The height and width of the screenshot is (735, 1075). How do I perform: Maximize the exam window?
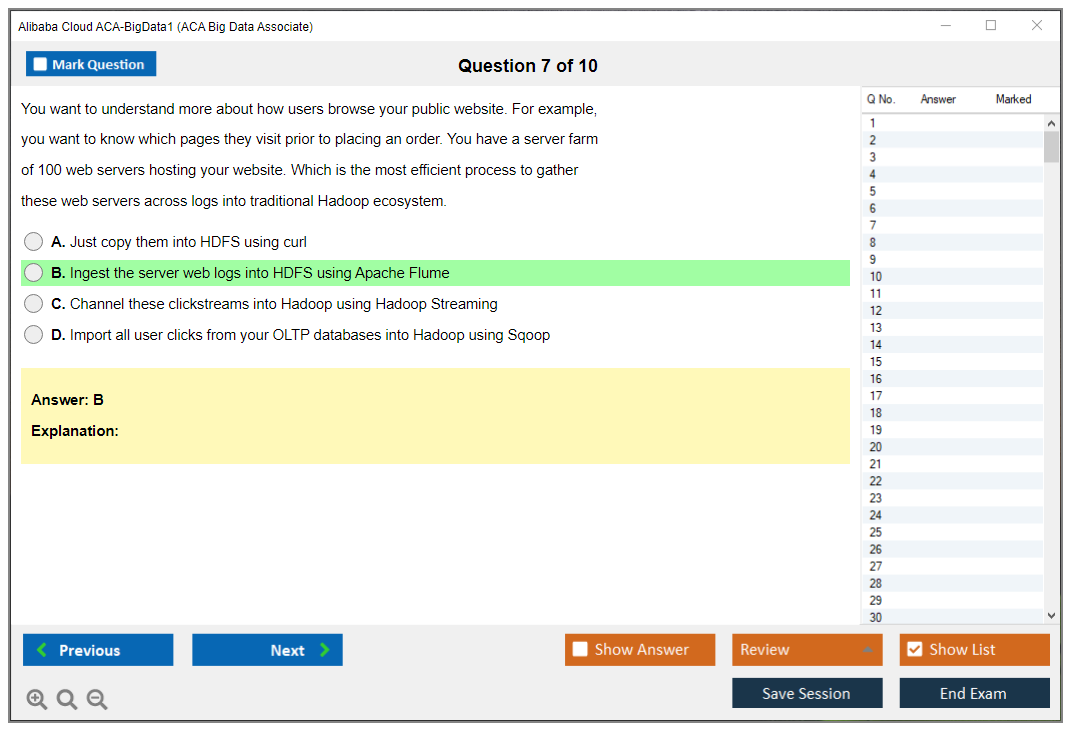tap(991, 26)
